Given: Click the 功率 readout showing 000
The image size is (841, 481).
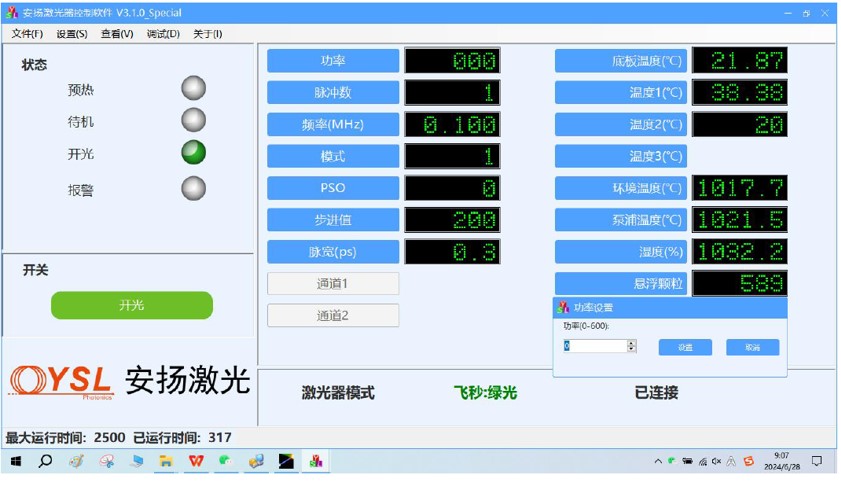Looking at the screenshot, I should (x=452, y=61).
